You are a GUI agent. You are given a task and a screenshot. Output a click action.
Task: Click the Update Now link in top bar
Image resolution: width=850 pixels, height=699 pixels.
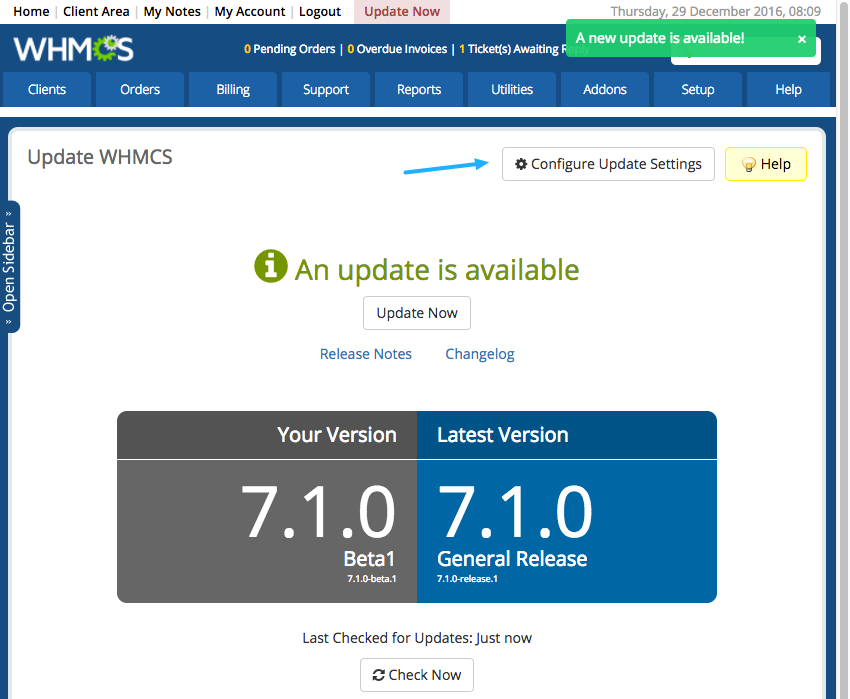402,11
